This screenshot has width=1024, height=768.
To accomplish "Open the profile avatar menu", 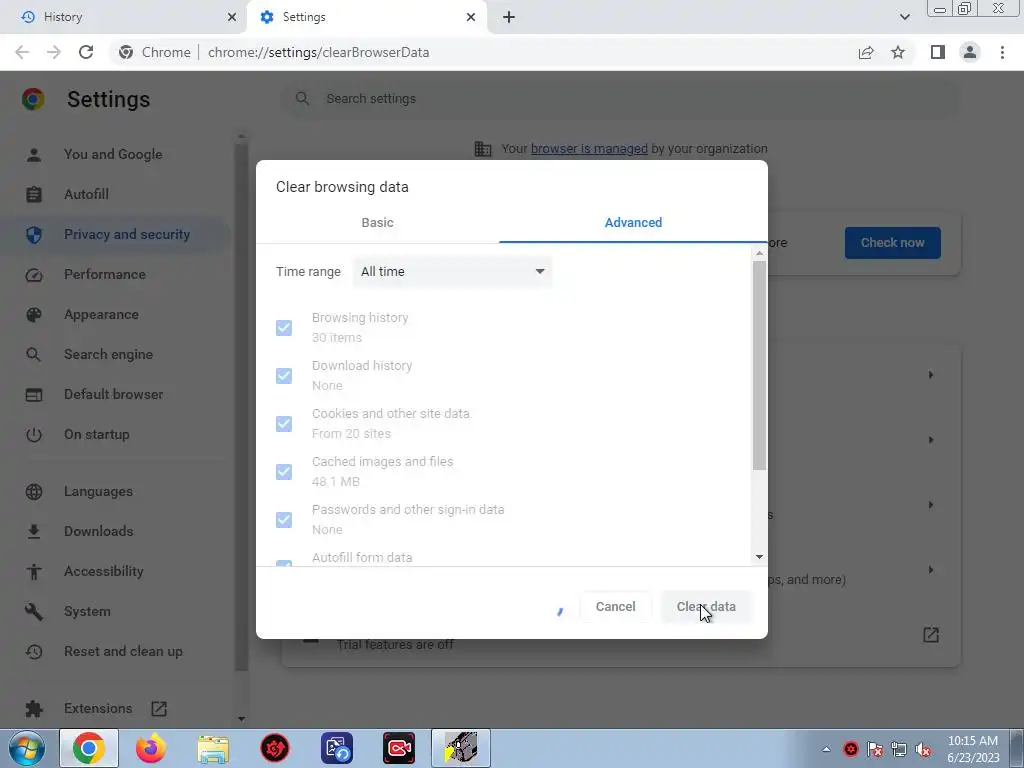I will tap(970, 52).
